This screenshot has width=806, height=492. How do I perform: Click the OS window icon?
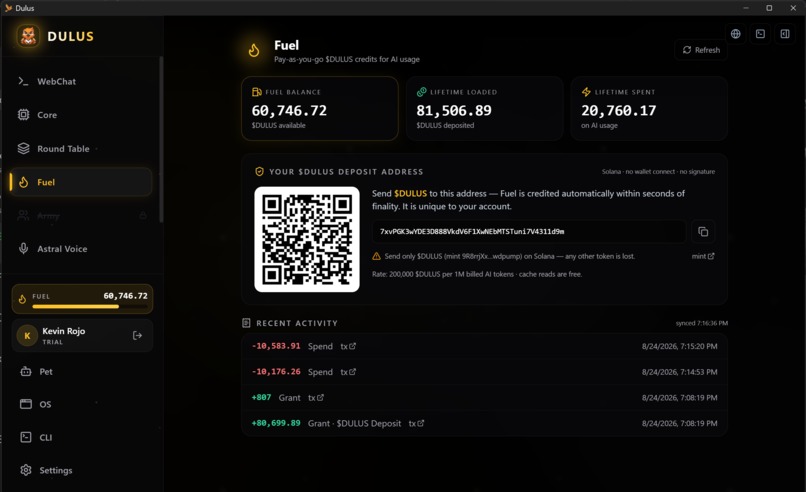coord(26,404)
